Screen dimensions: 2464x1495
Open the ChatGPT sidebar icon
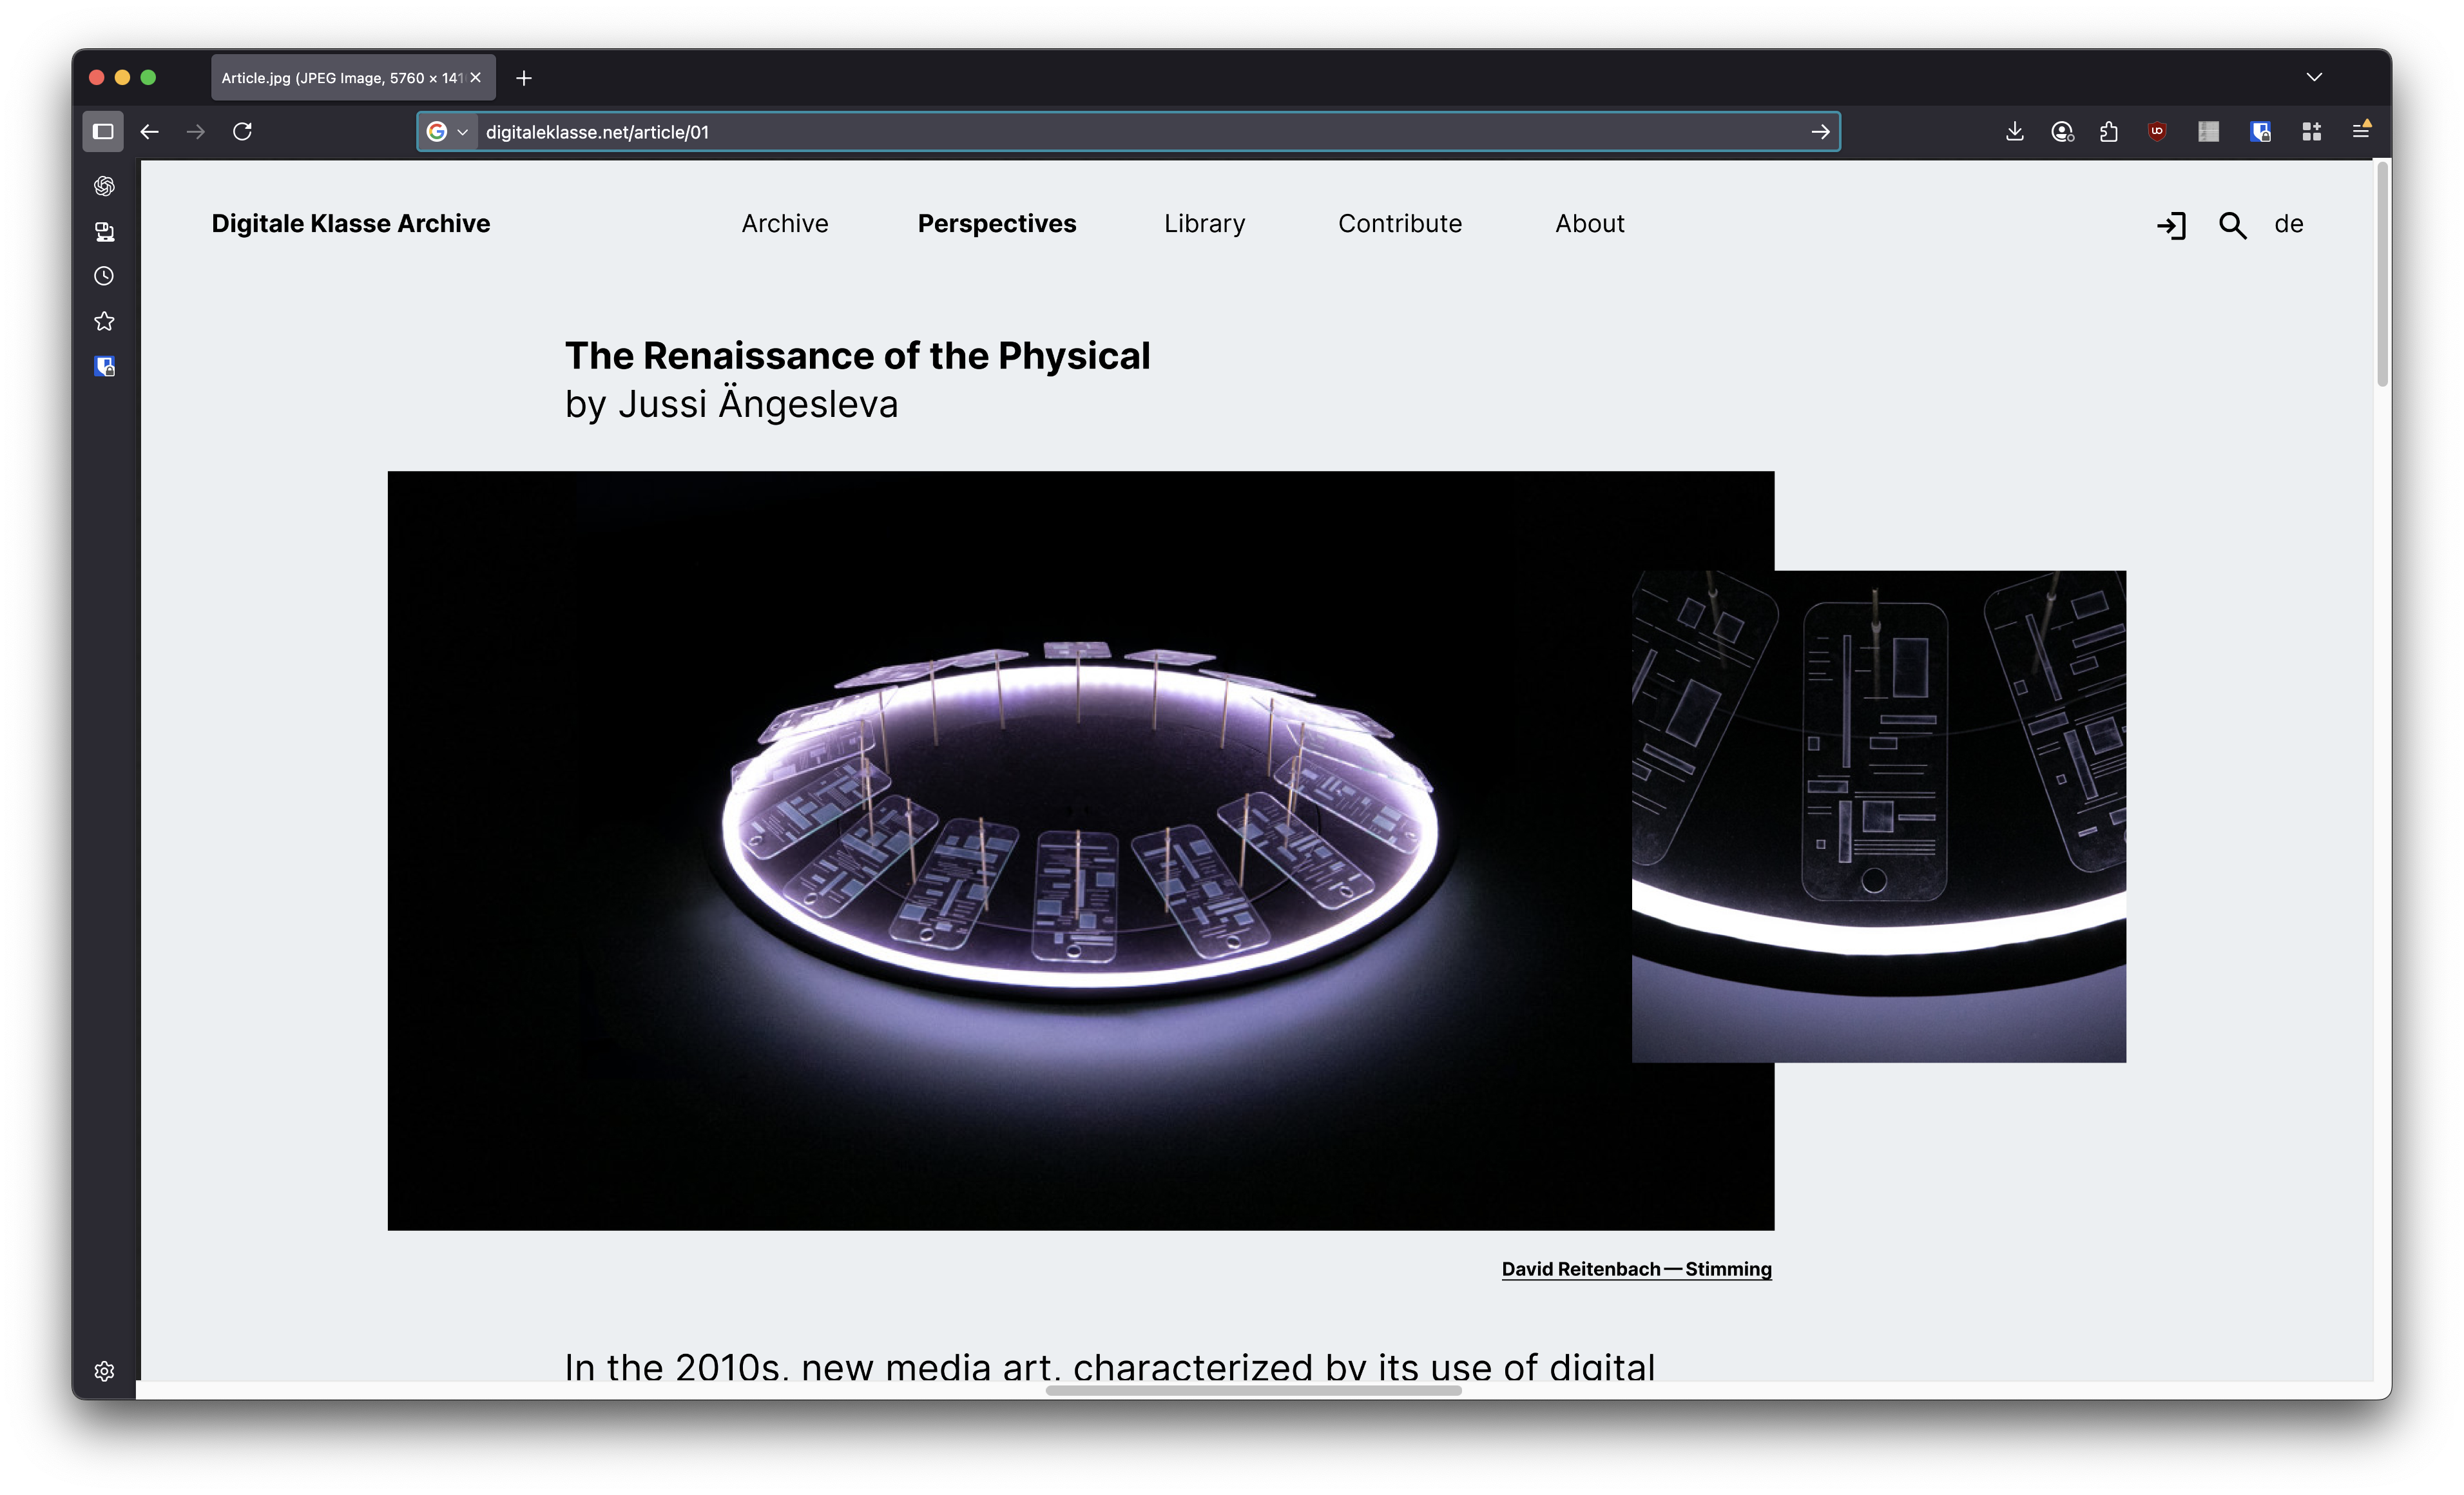pos(104,186)
